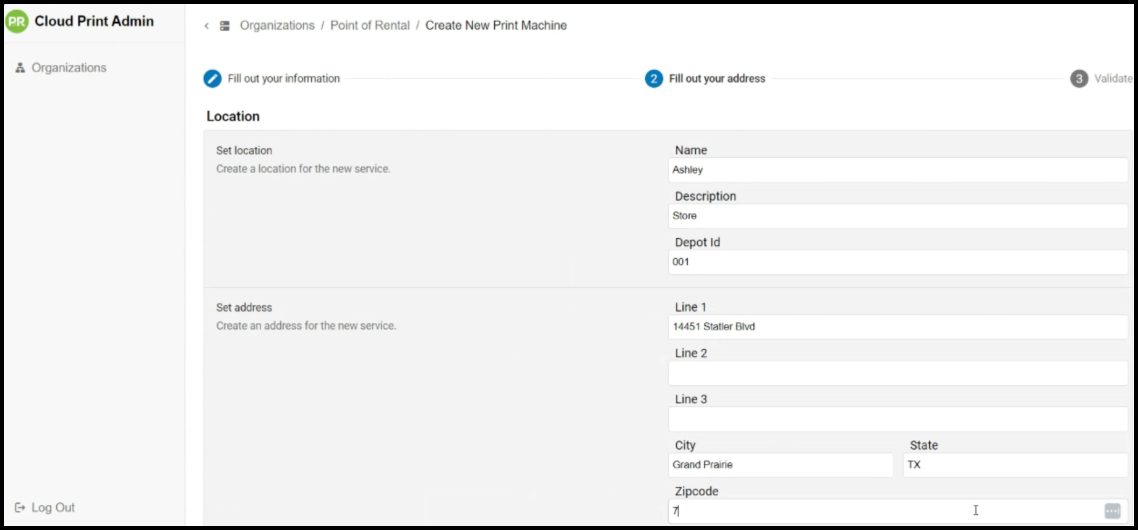Click the back chevron in breadcrumb
This screenshot has height=530, width=1138.
point(207,26)
